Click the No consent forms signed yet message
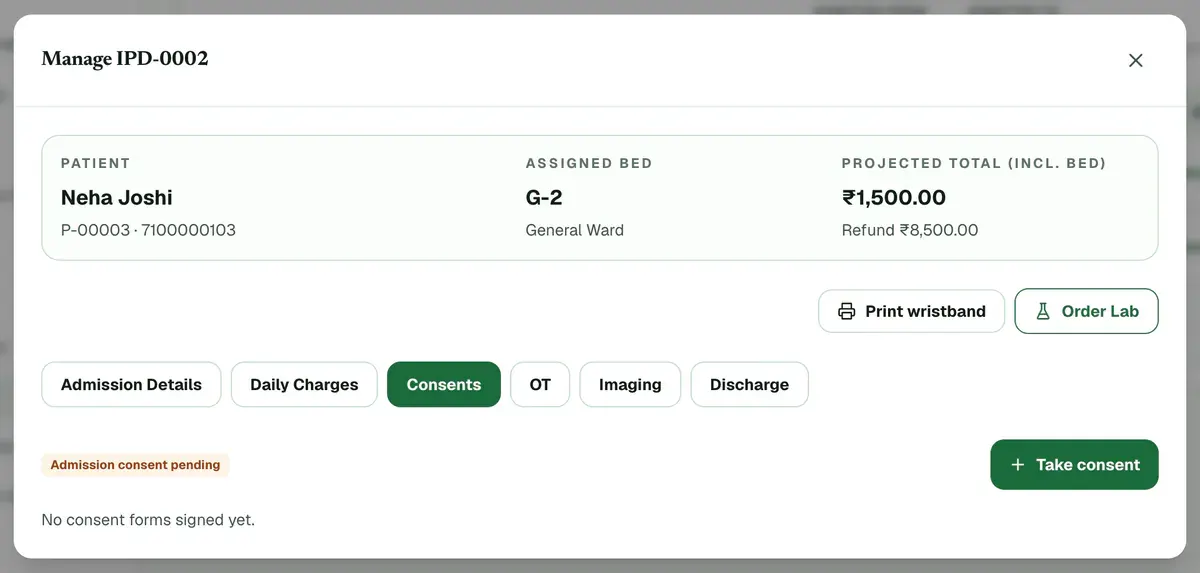The image size is (1200, 573). [148, 520]
